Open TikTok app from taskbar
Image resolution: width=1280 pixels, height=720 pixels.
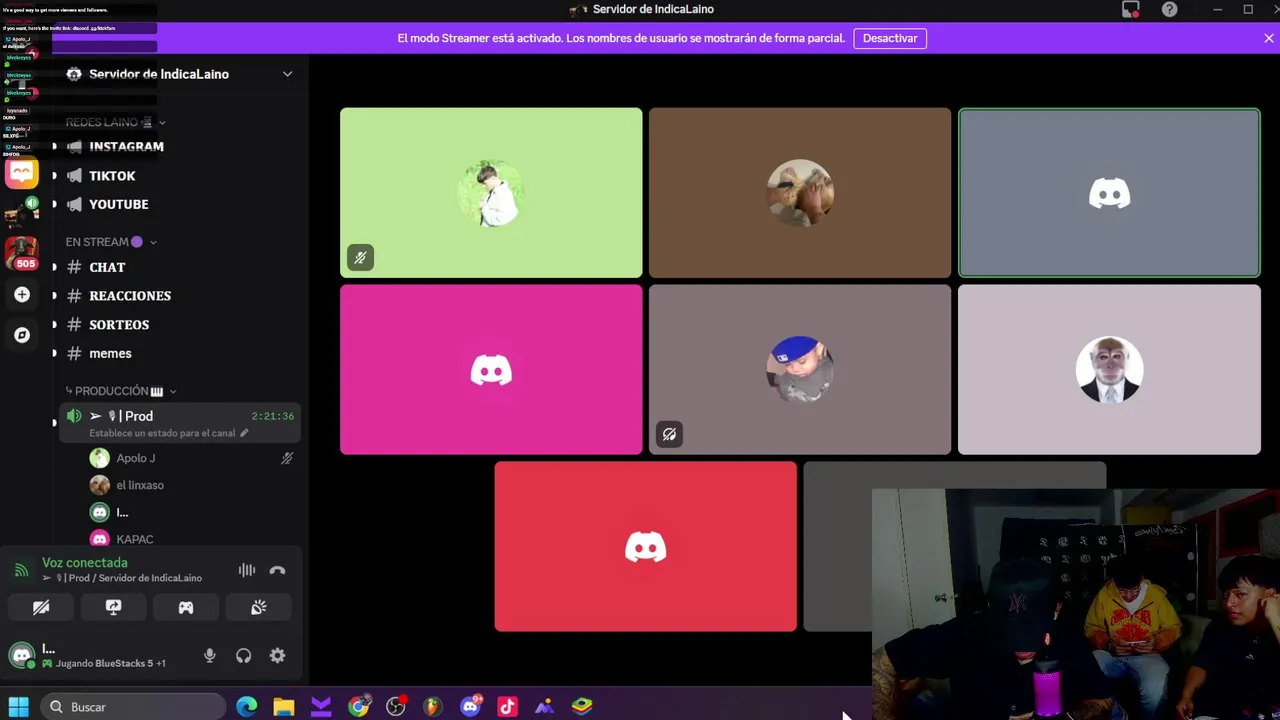[x=507, y=707]
